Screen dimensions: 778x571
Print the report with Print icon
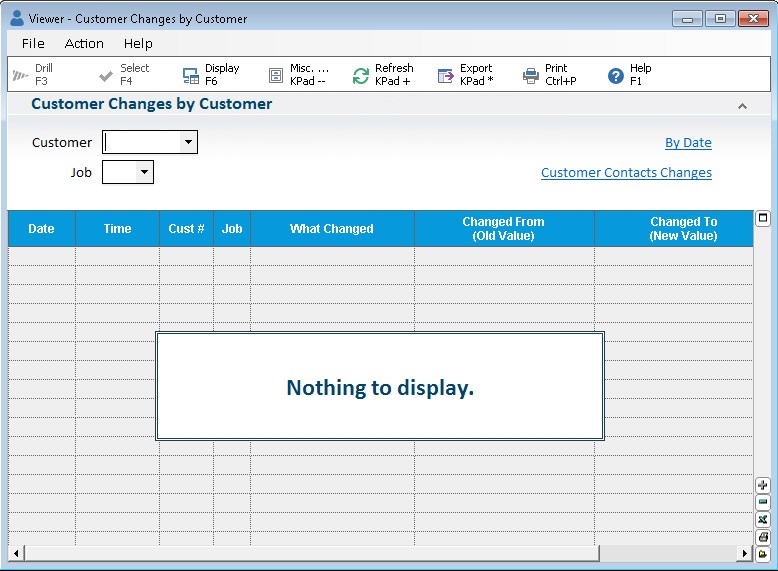[531, 76]
